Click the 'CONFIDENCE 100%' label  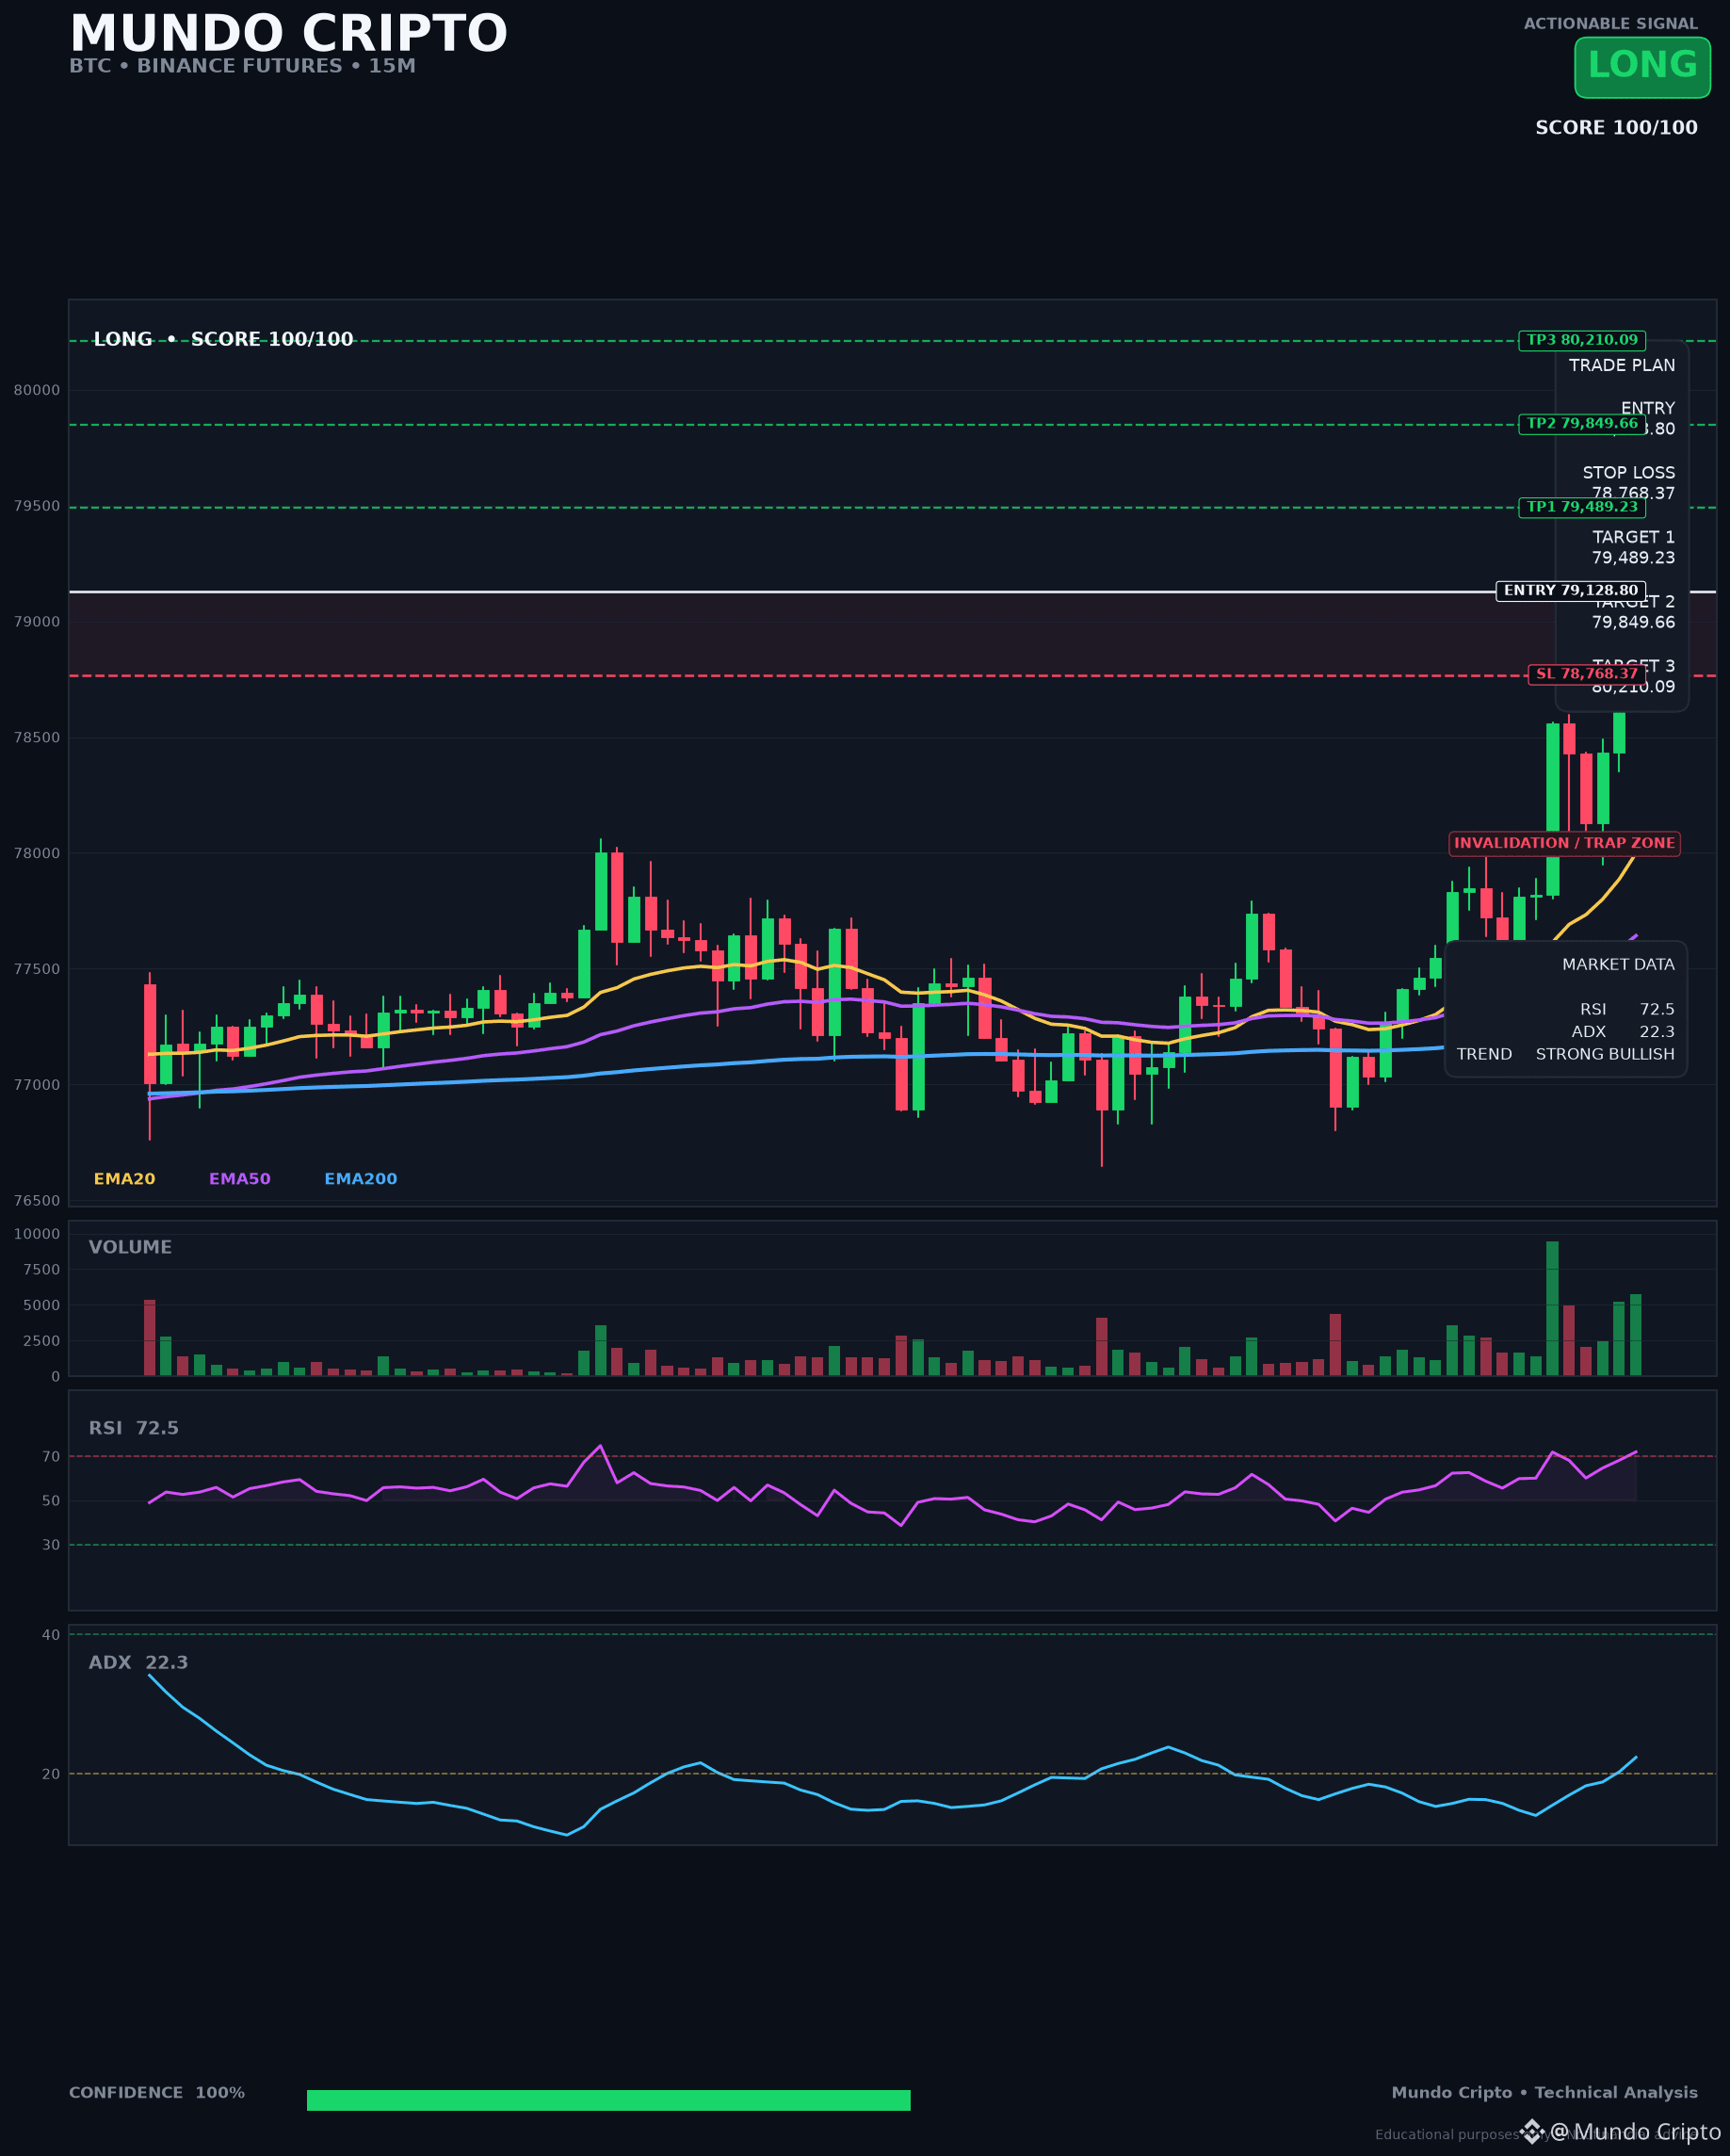point(157,2092)
